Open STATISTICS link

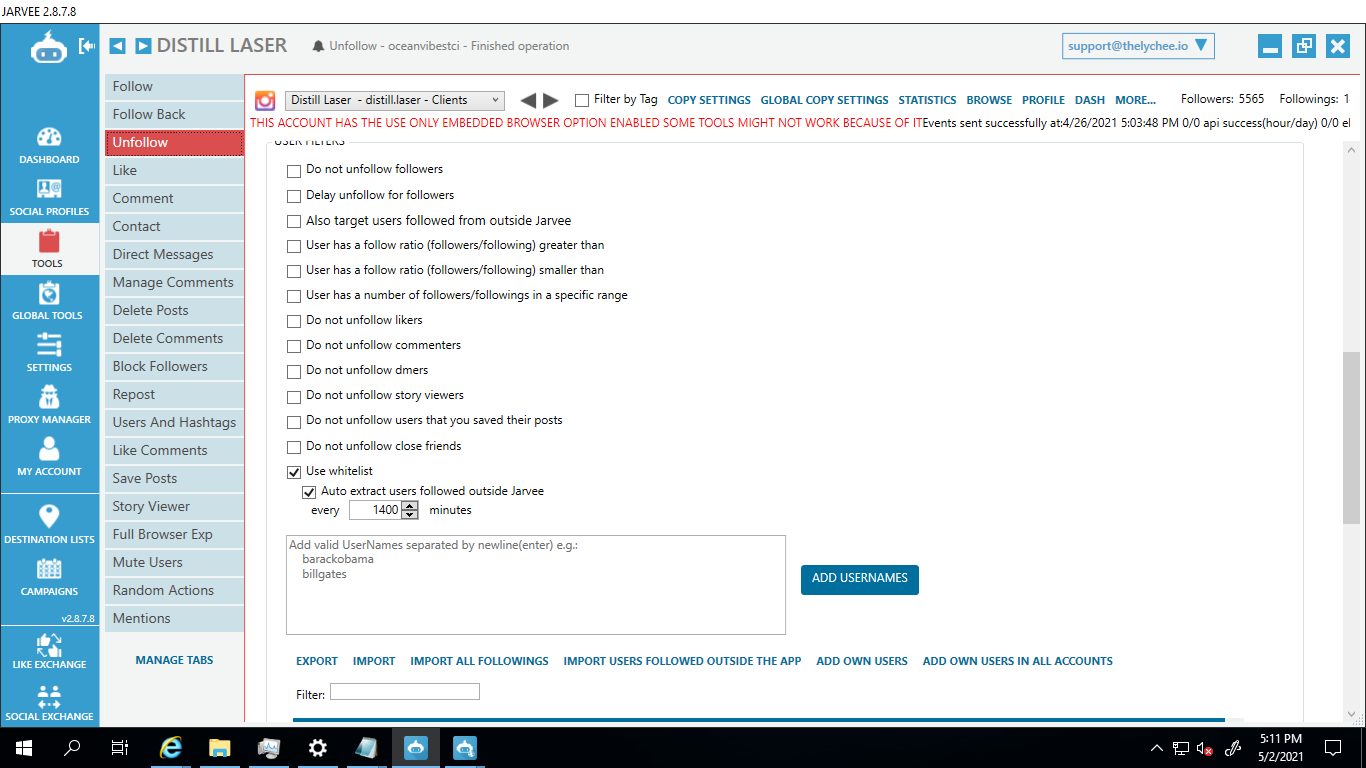(927, 100)
